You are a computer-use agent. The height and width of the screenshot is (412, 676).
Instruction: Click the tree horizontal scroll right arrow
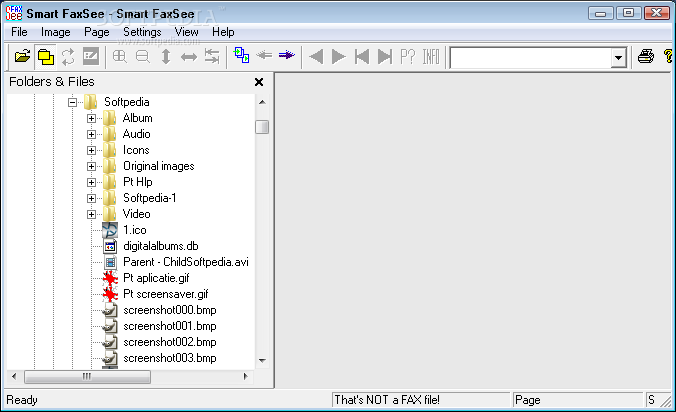tap(245, 376)
